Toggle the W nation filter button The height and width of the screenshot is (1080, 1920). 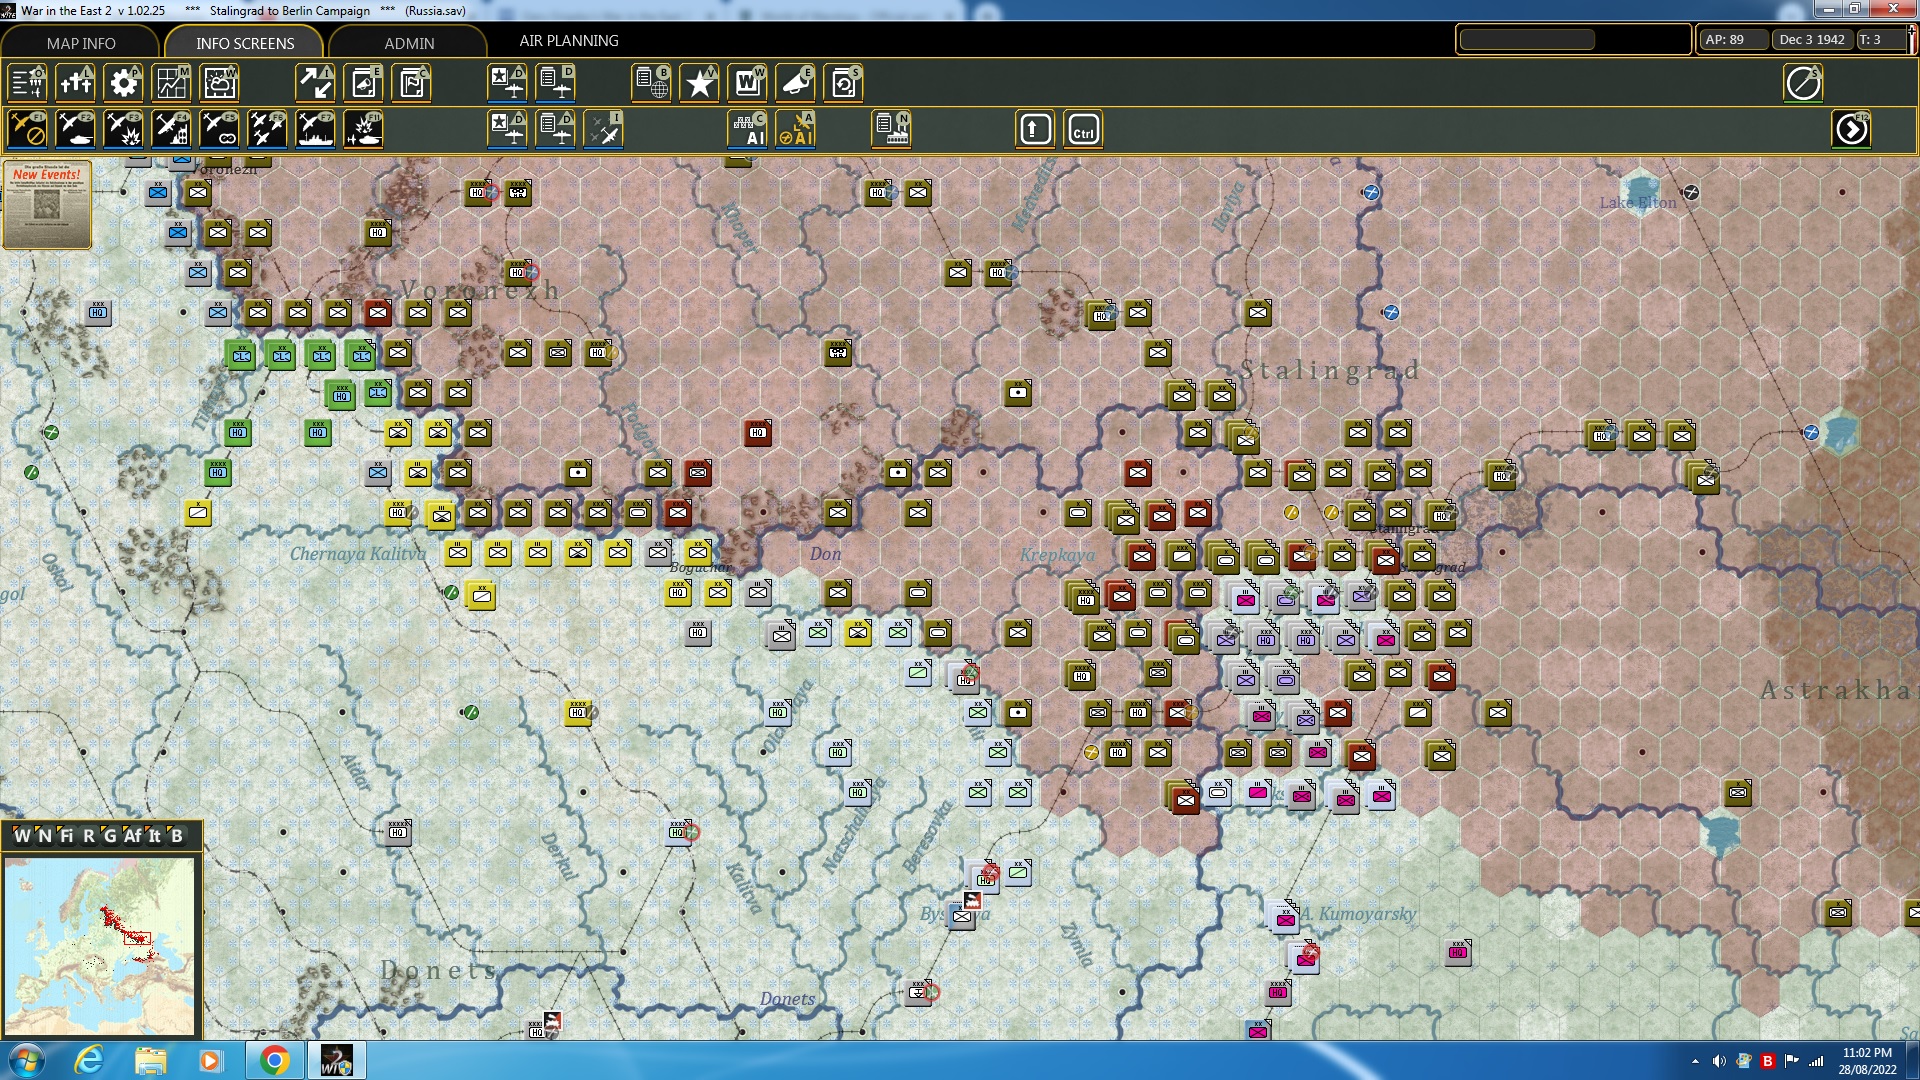click(22, 835)
